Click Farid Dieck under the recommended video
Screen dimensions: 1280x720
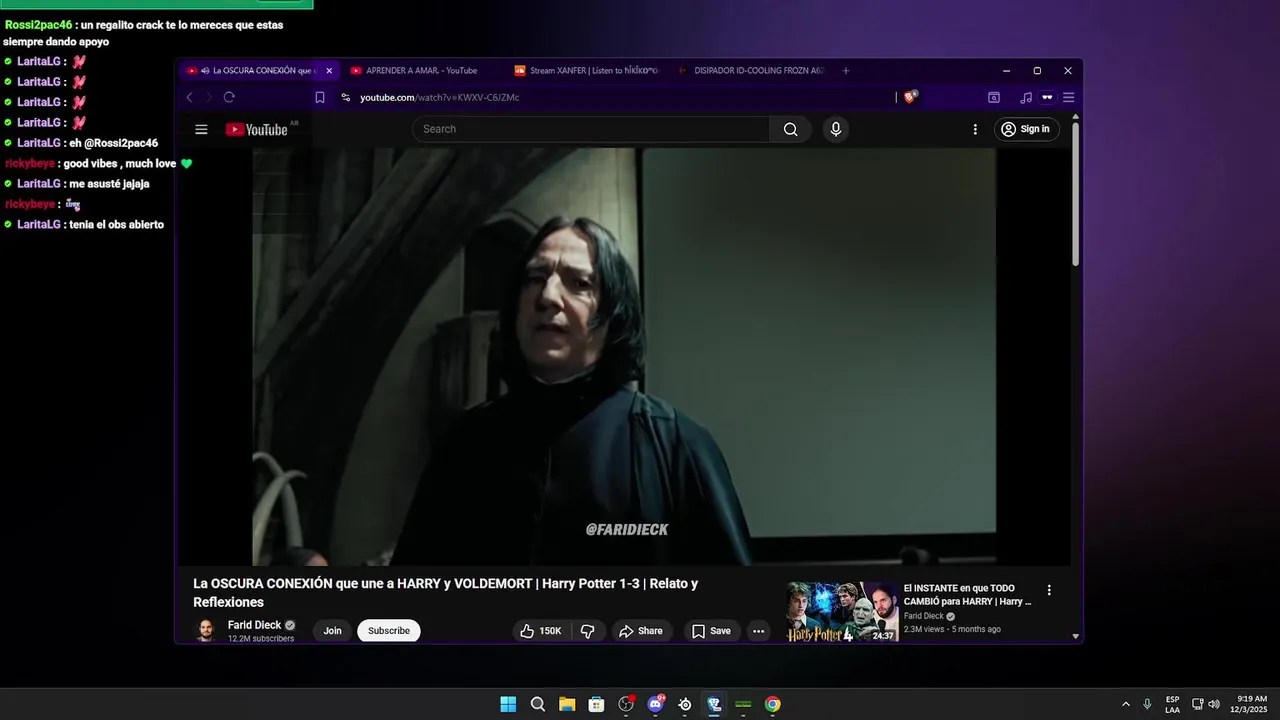click(924, 616)
